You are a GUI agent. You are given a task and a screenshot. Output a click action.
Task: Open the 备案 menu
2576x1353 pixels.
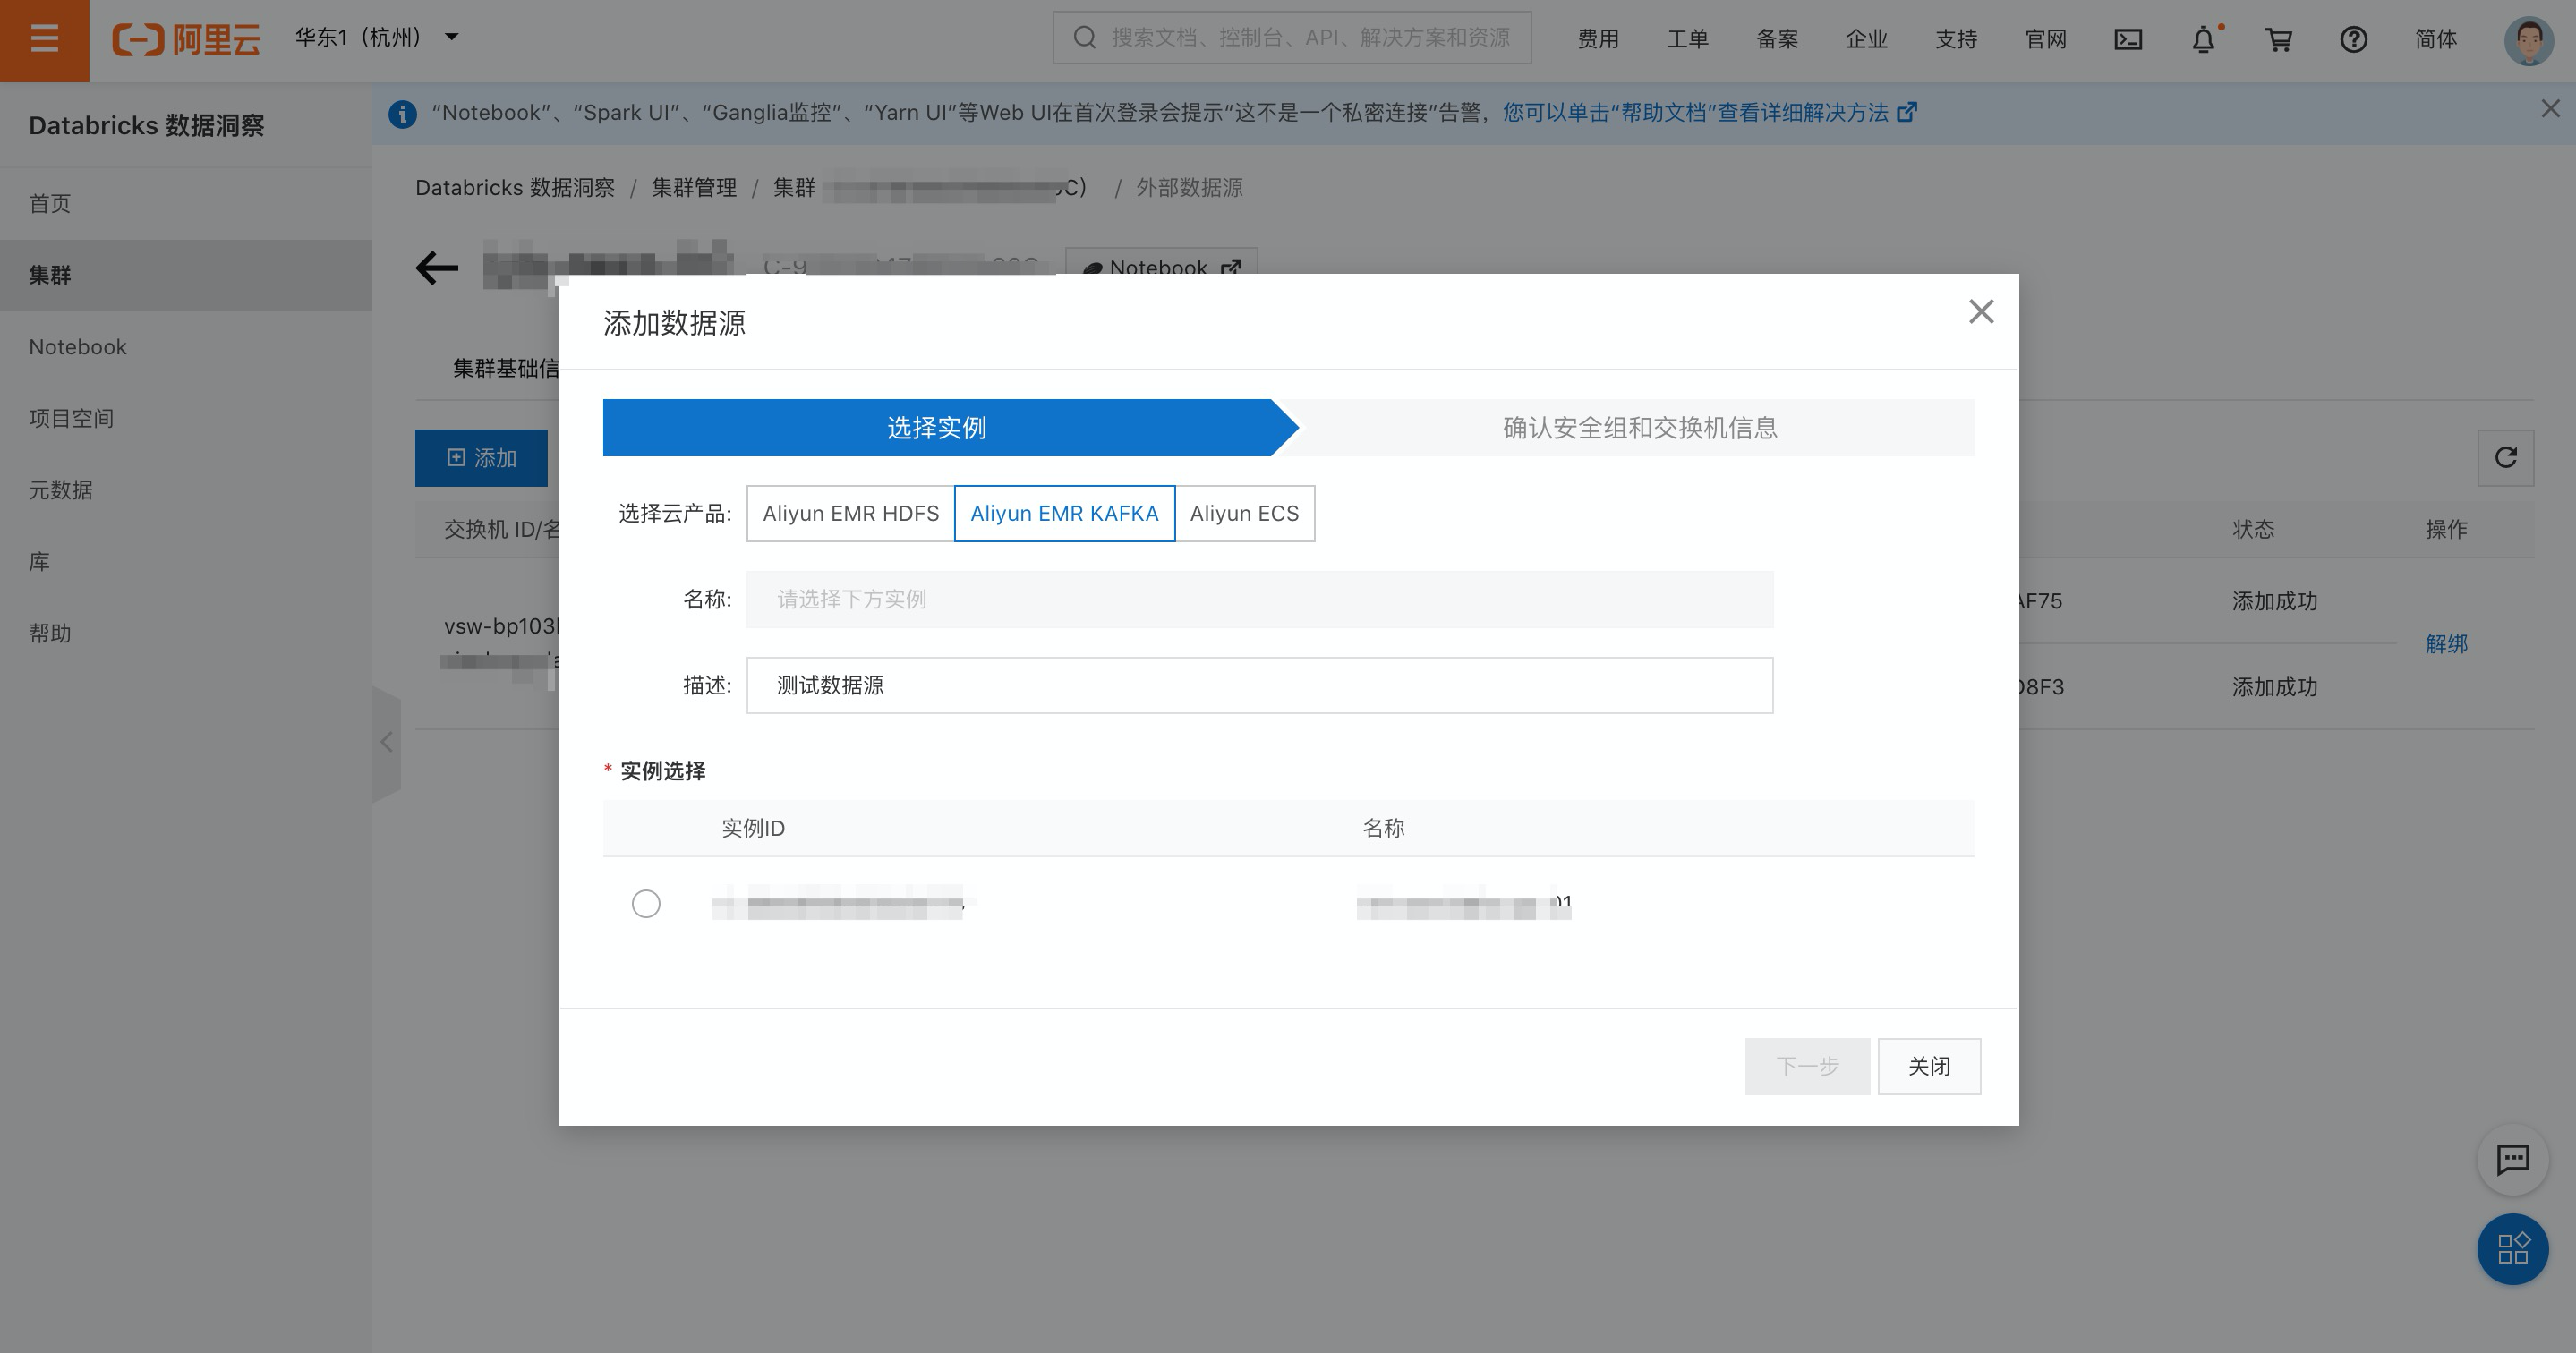[1777, 39]
